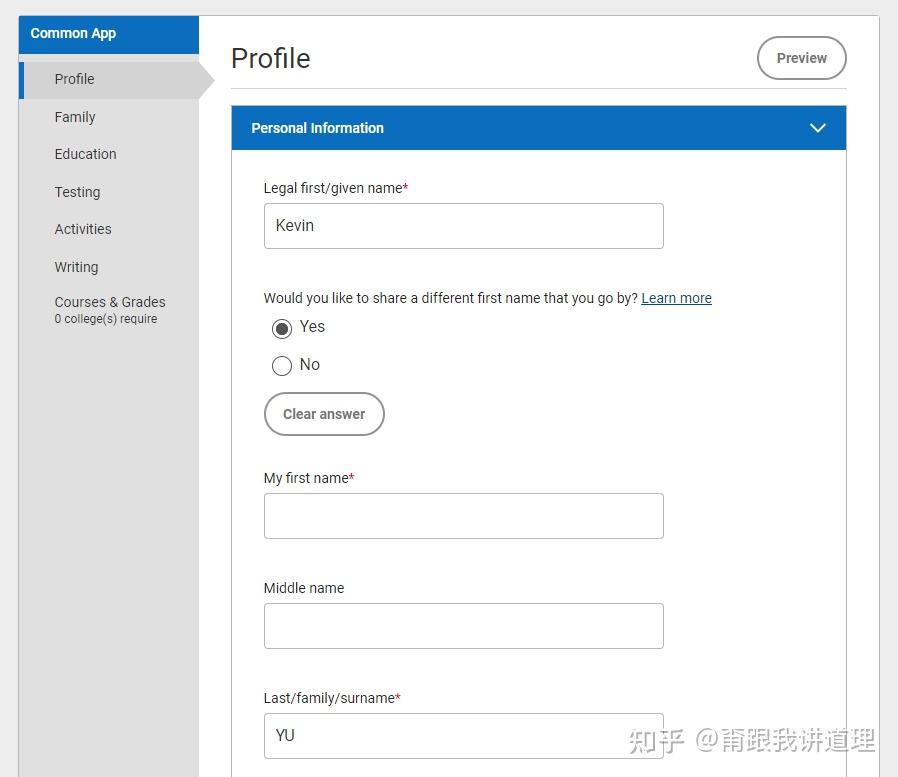Click the Common App header
This screenshot has height=777, width=898.
(x=72, y=33)
